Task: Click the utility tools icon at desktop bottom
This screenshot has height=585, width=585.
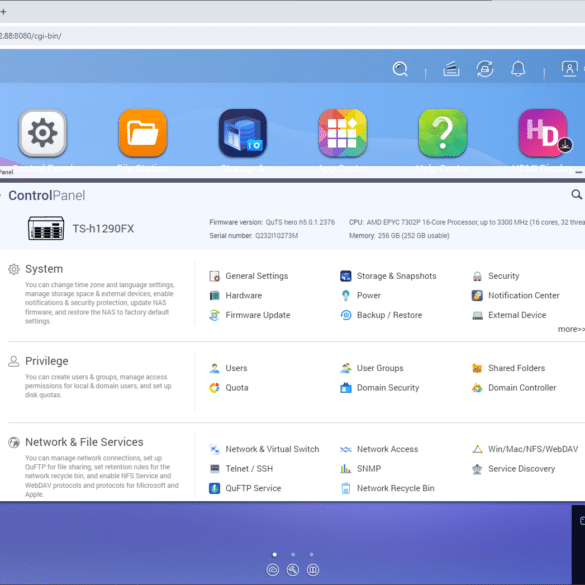Action: tap(293, 570)
